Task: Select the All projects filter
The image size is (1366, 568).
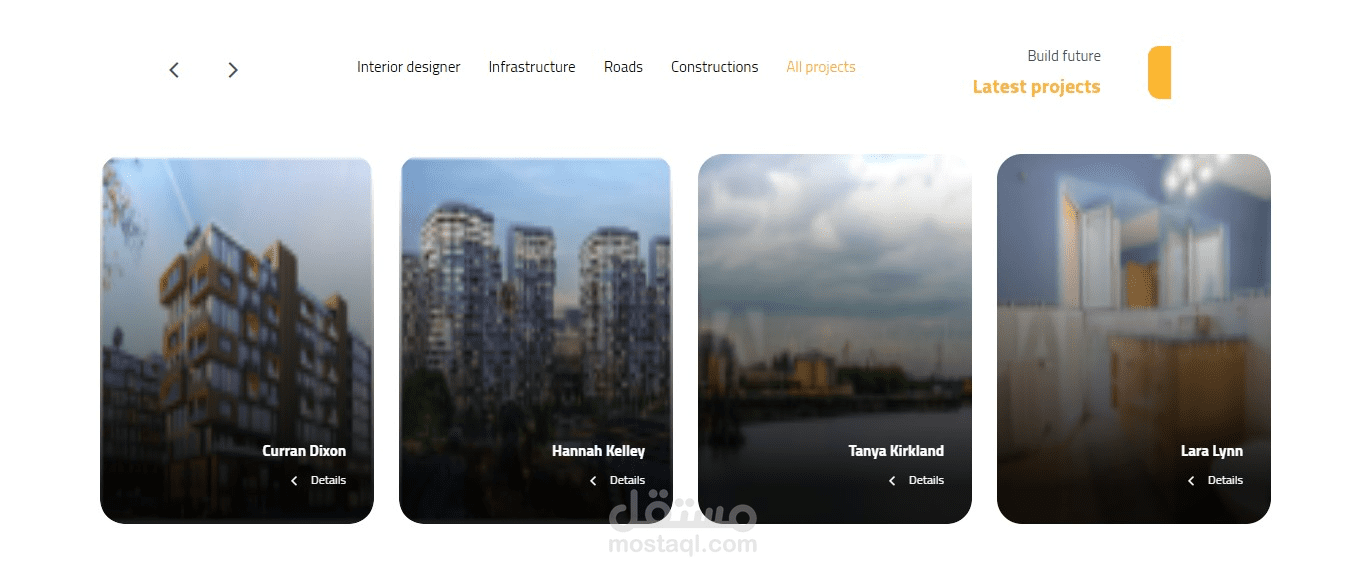Action: pyautogui.click(x=821, y=67)
